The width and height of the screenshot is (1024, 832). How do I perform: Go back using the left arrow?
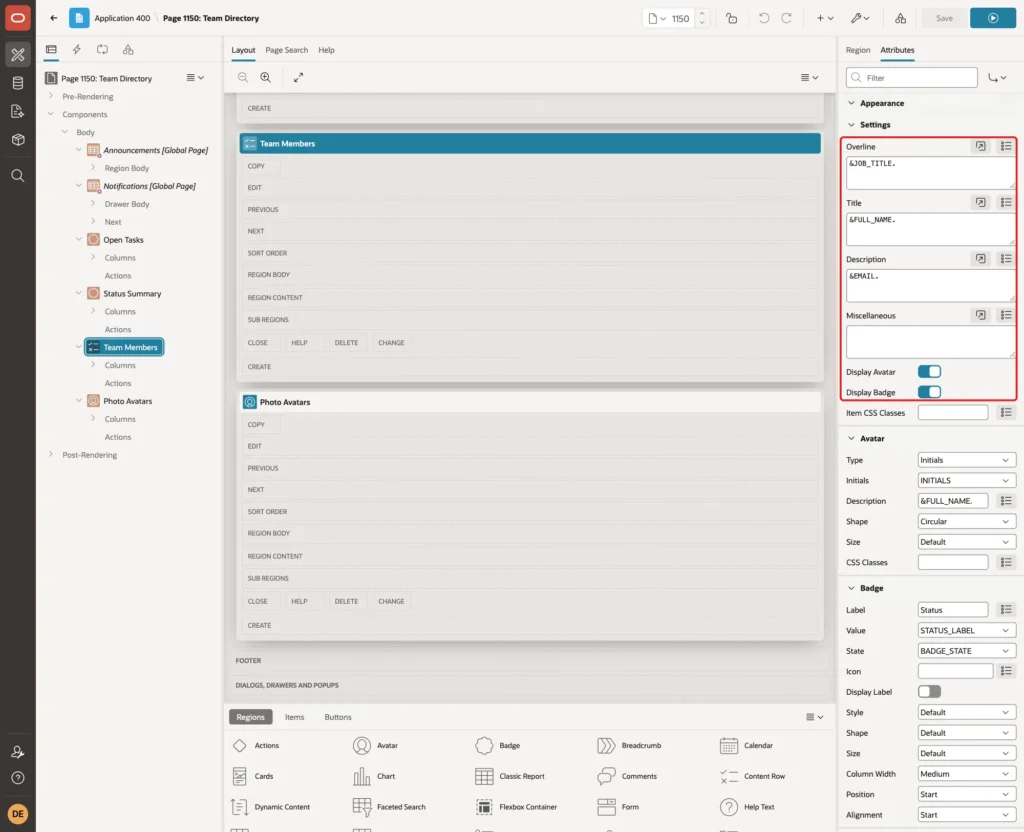54,18
